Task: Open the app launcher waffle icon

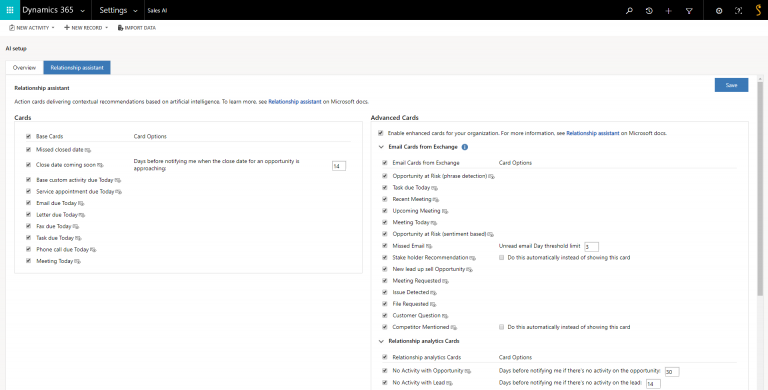Action: point(10,10)
